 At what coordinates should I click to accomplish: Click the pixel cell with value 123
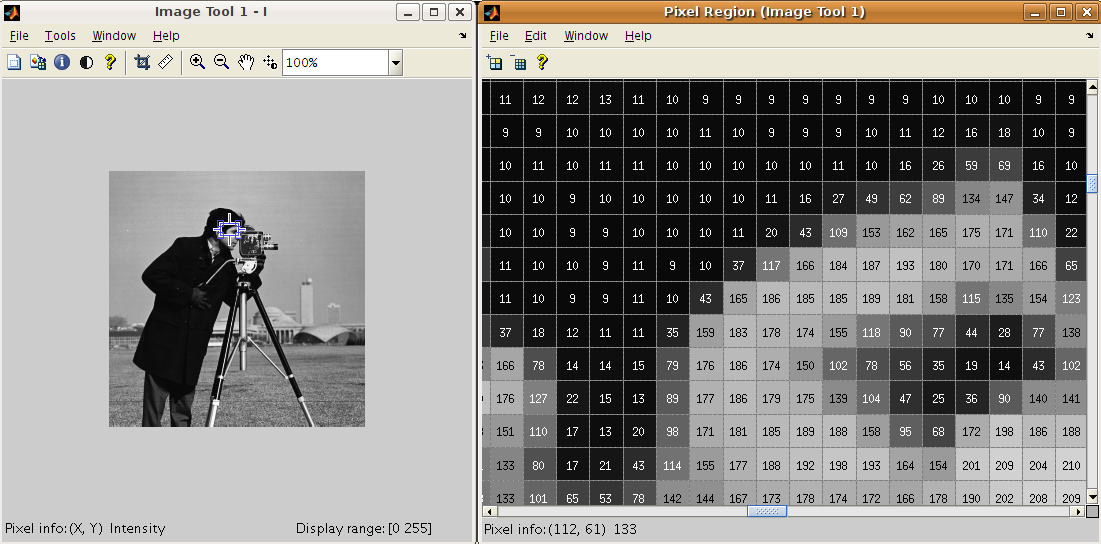[1071, 298]
